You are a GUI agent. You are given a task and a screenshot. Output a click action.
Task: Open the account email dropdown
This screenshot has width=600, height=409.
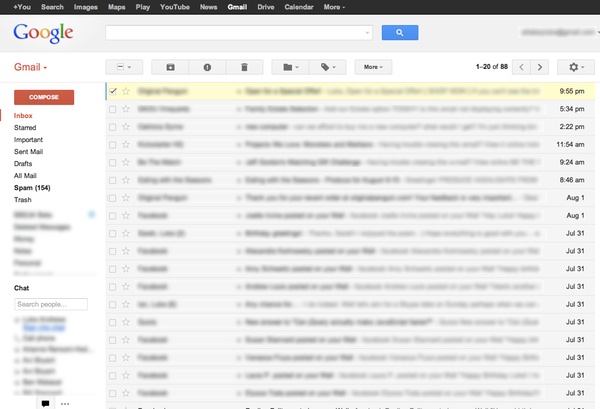pos(560,33)
